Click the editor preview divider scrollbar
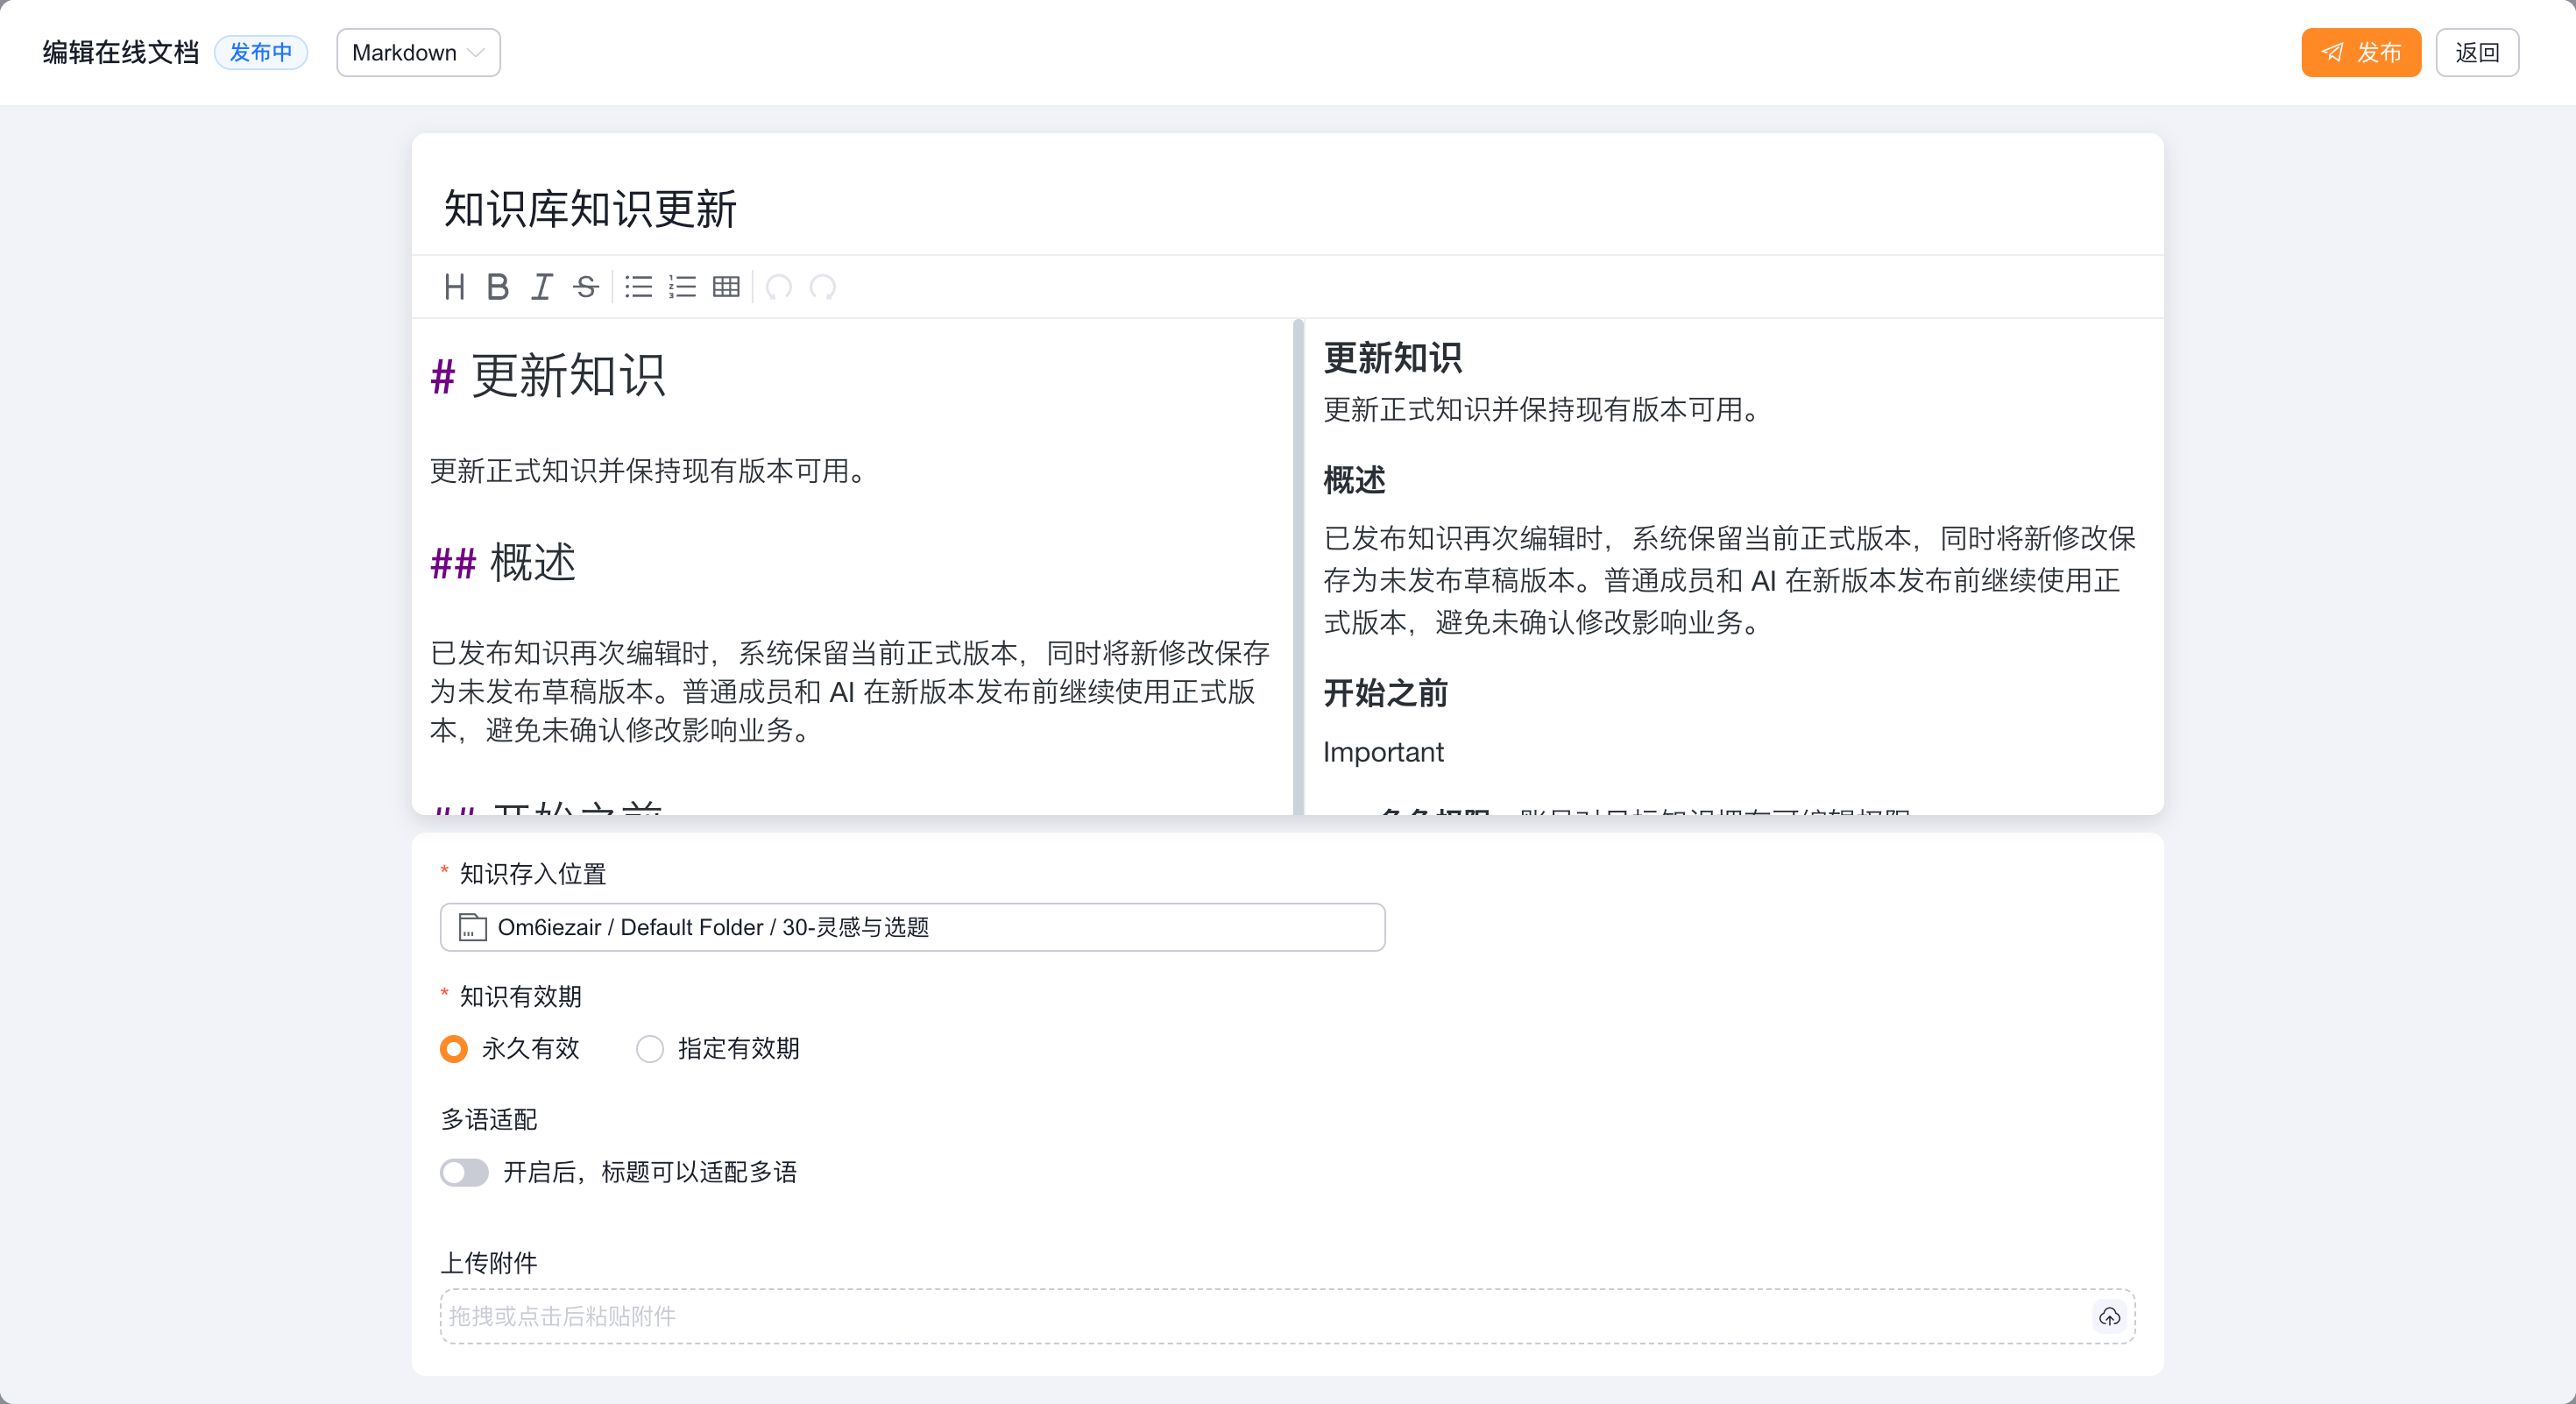Viewport: 2576px width, 1404px height. 1298,566
